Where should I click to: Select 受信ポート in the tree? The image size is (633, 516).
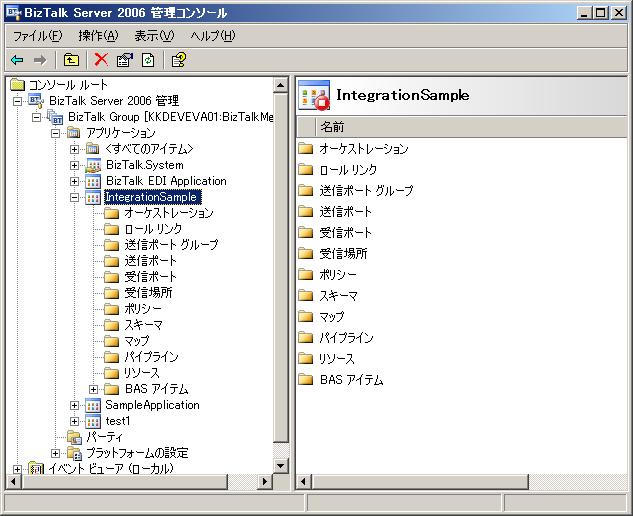coord(150,277)
